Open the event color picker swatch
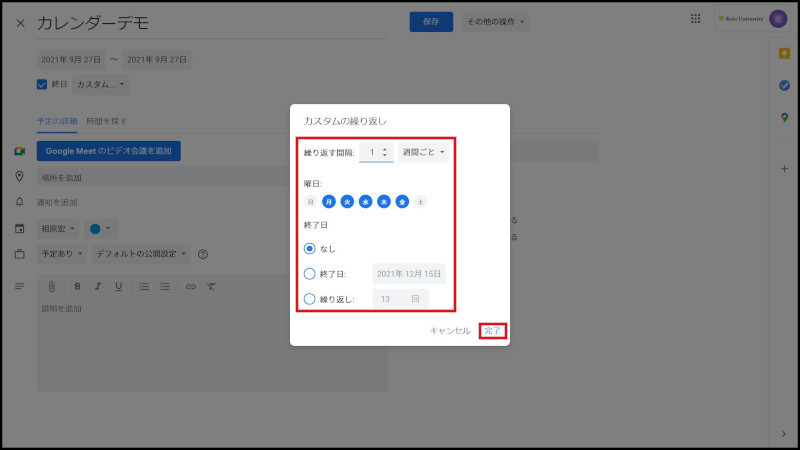This screenshot has width=800, height=450. [101, 228]
